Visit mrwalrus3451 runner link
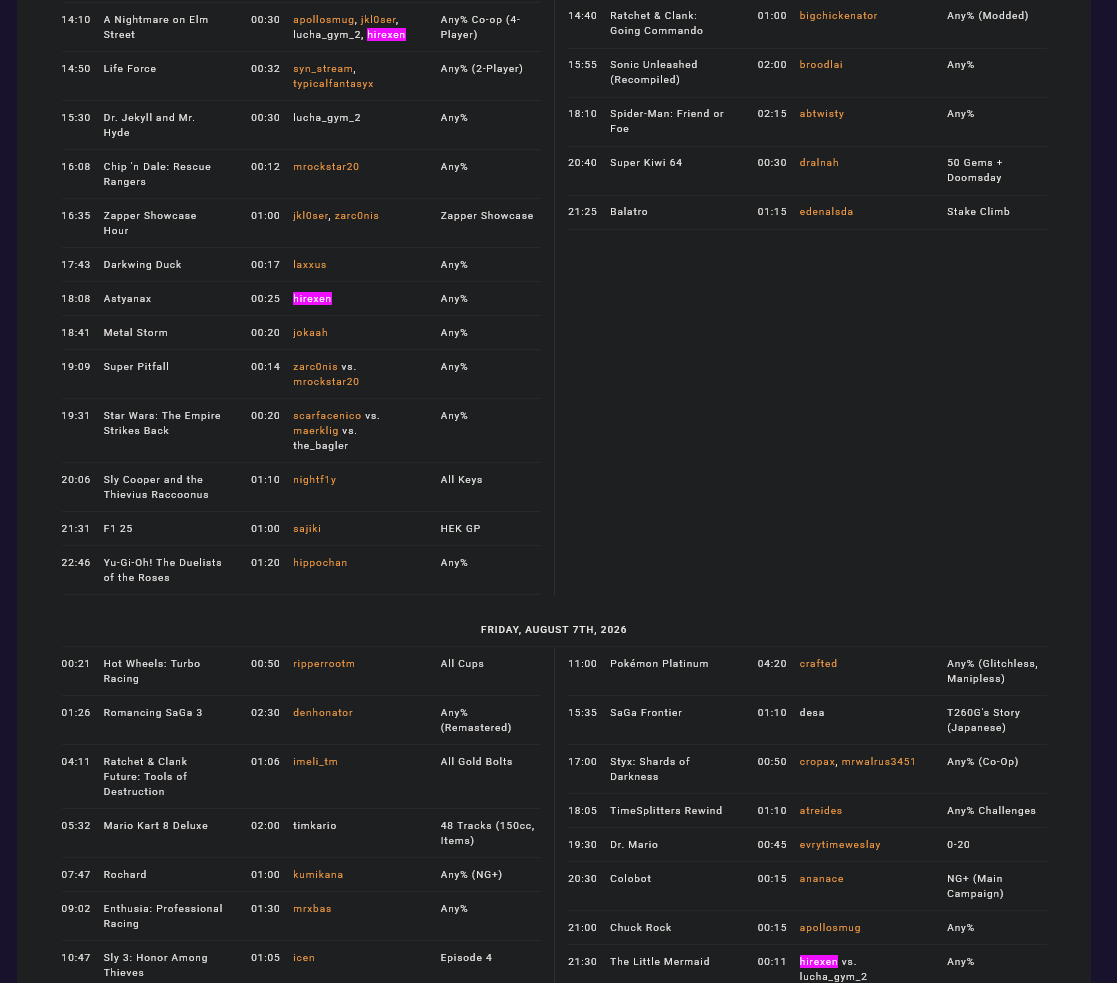This screenshot has width=1117, height=983. [x=878, y=762]
